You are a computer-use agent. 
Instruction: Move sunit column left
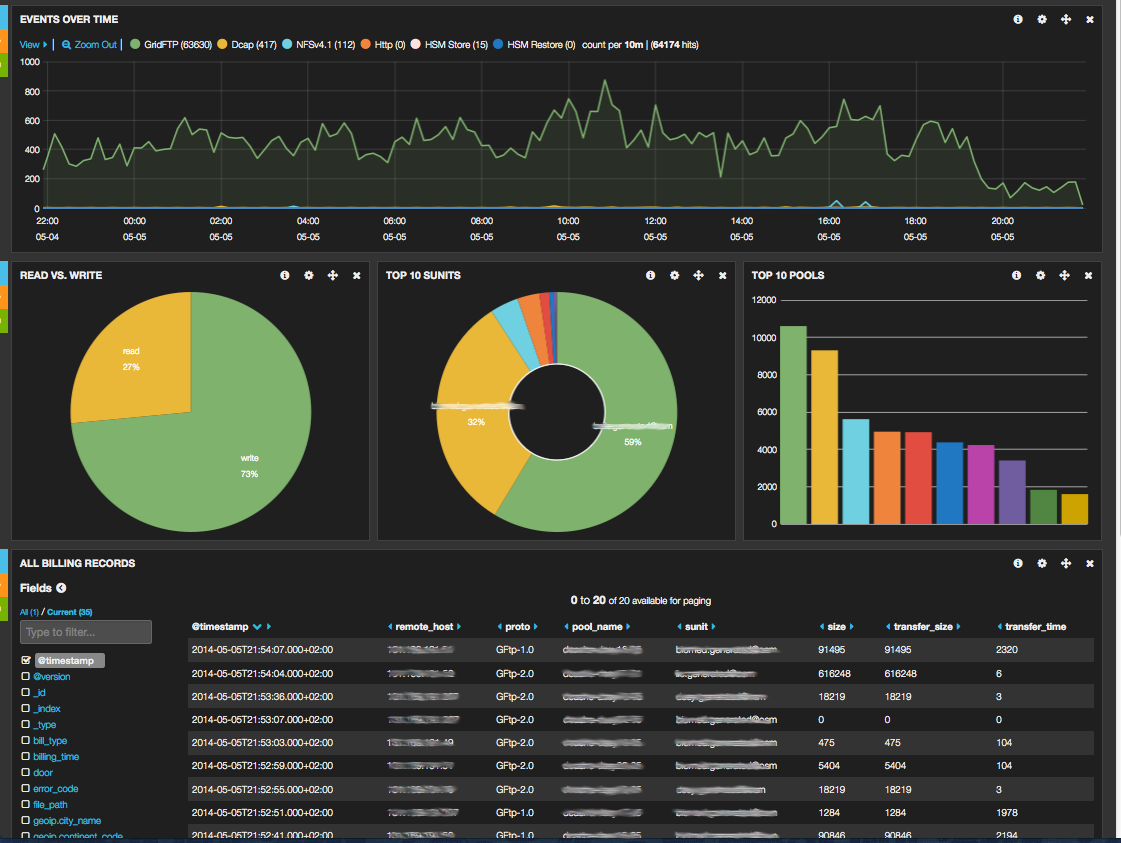coord(679,627)
